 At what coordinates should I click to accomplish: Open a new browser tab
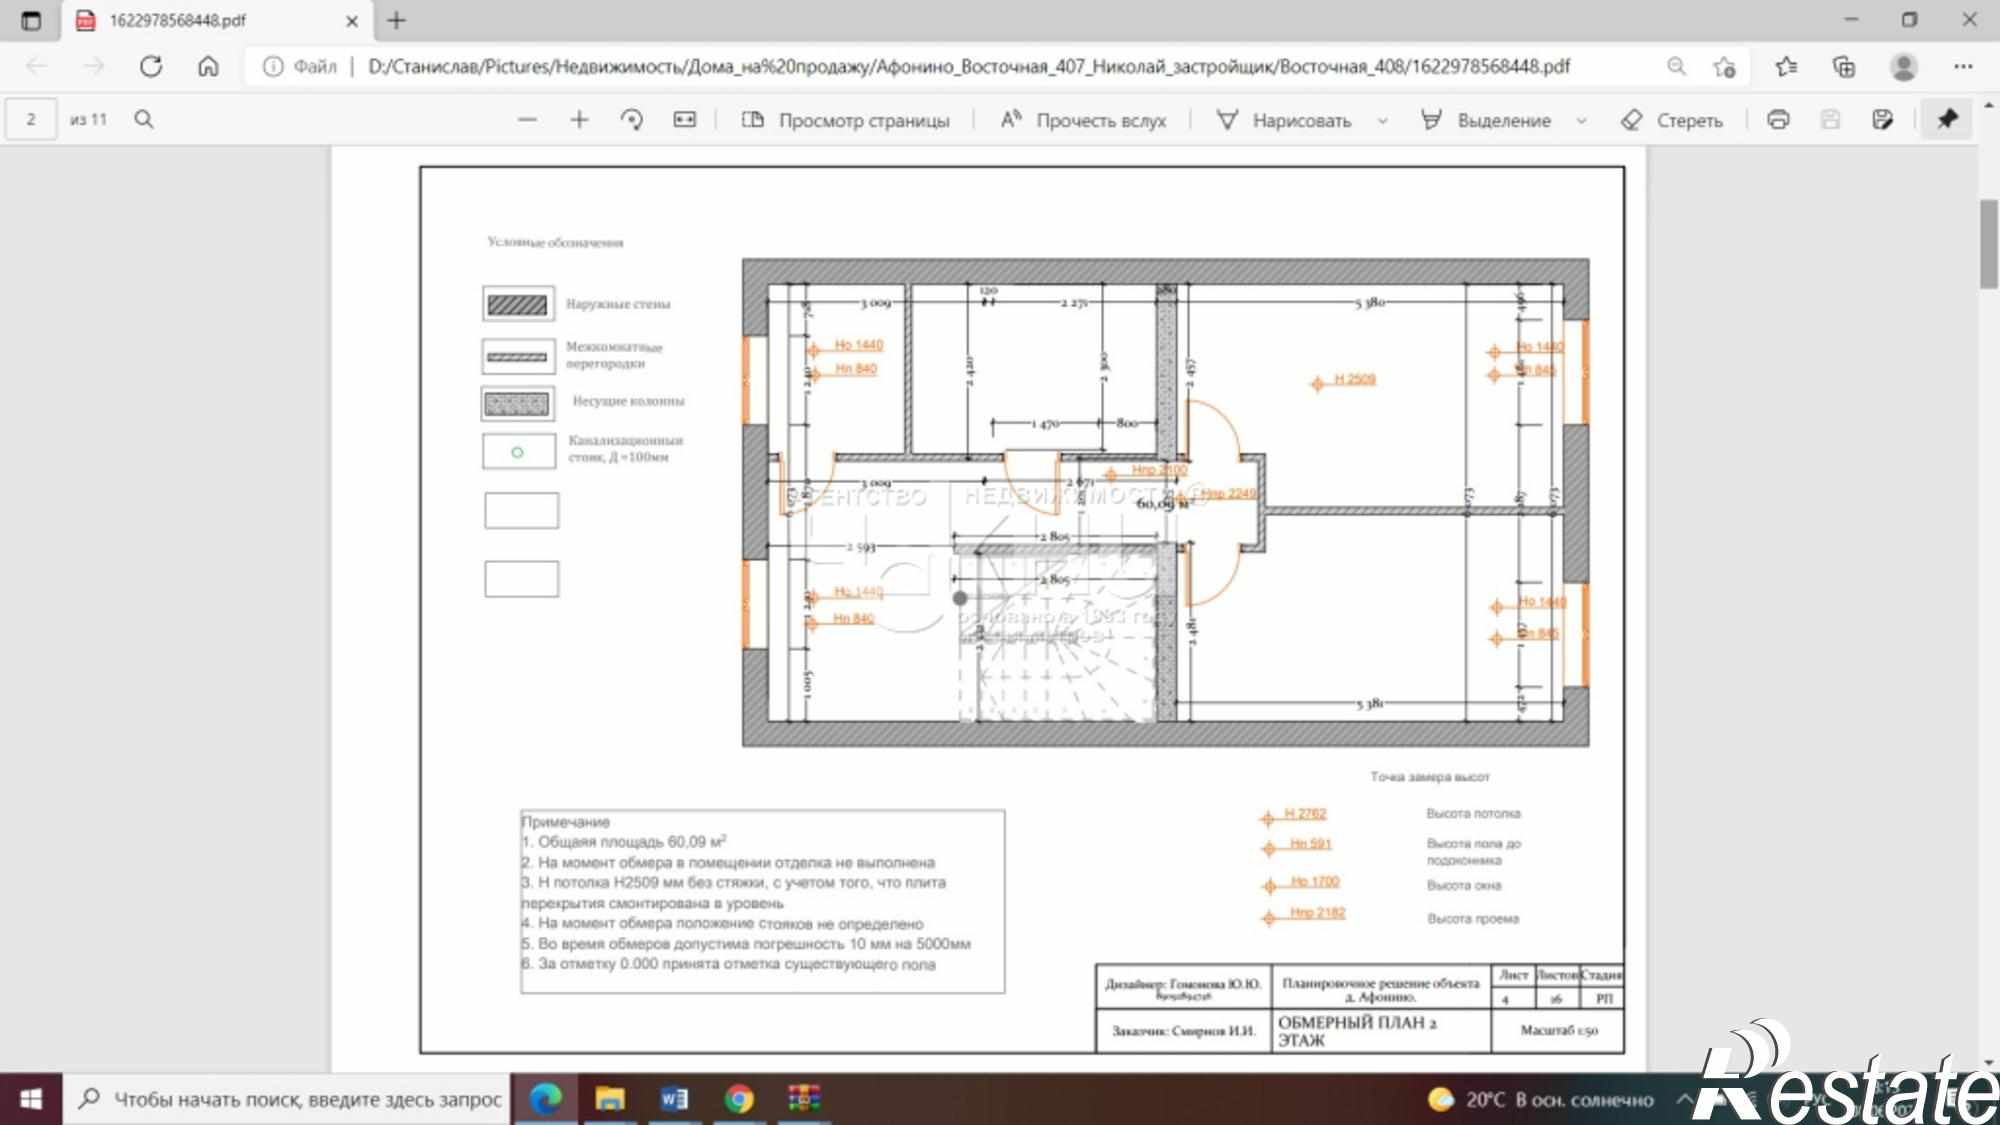(x=397, y=20)
